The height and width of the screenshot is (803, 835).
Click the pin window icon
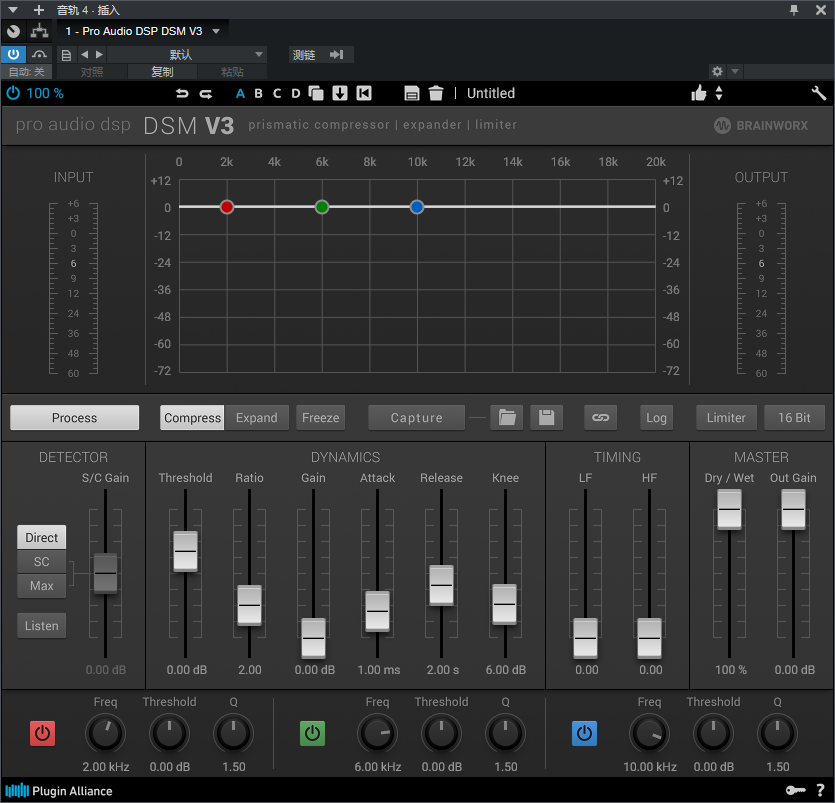pos(793,10)
